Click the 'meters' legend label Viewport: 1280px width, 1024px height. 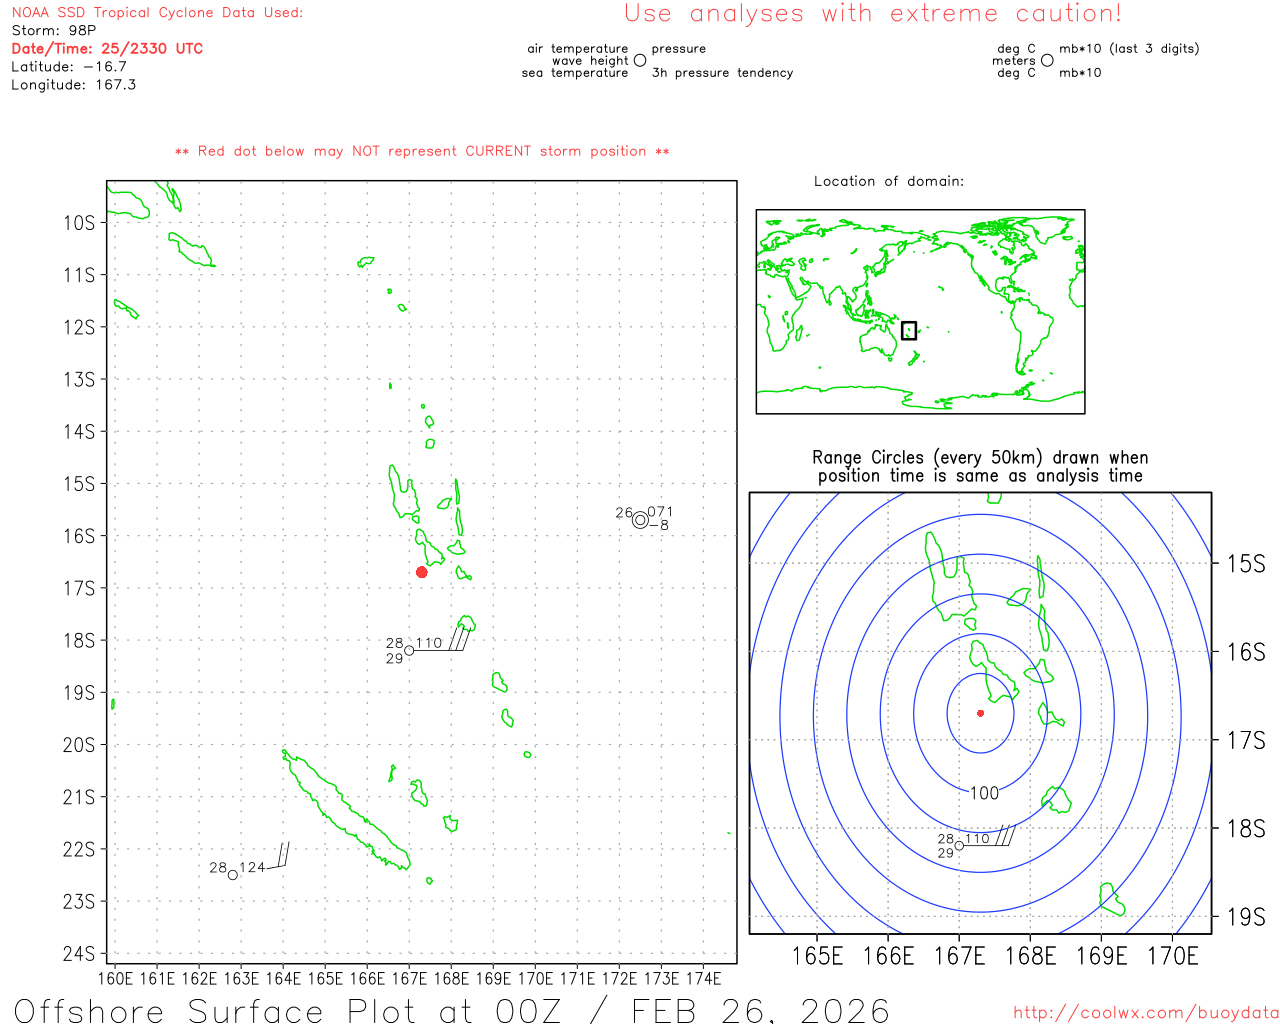tap(1014, 61)
